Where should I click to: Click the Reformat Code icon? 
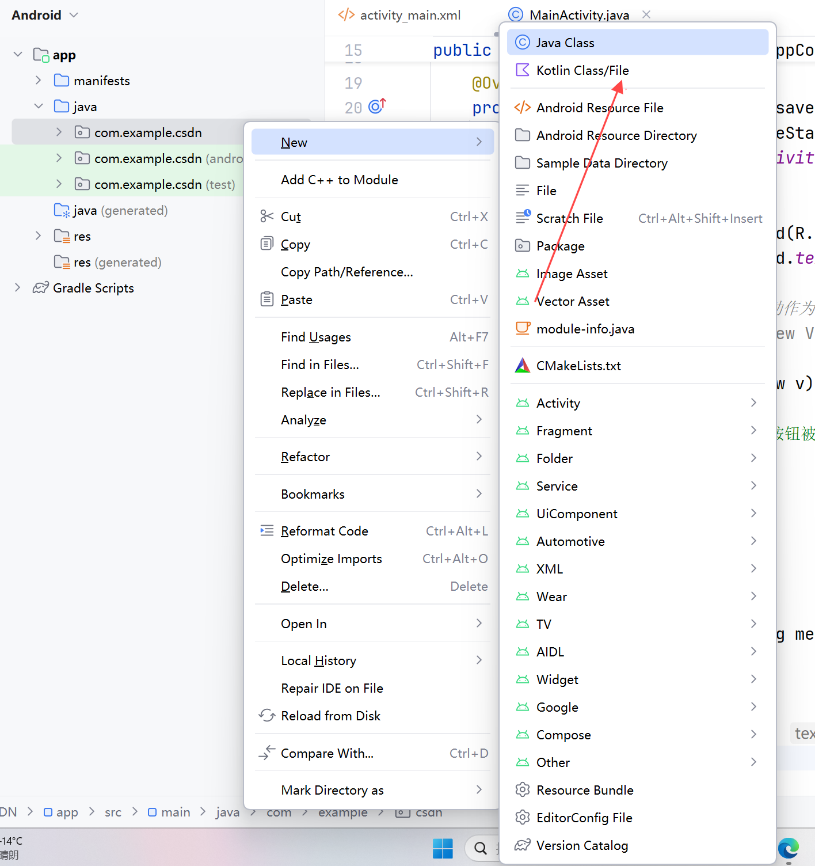[x=267, y=531]
